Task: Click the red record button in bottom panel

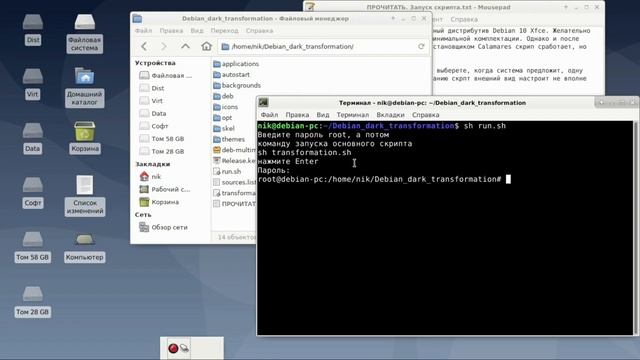Action: tap(173, 348)
